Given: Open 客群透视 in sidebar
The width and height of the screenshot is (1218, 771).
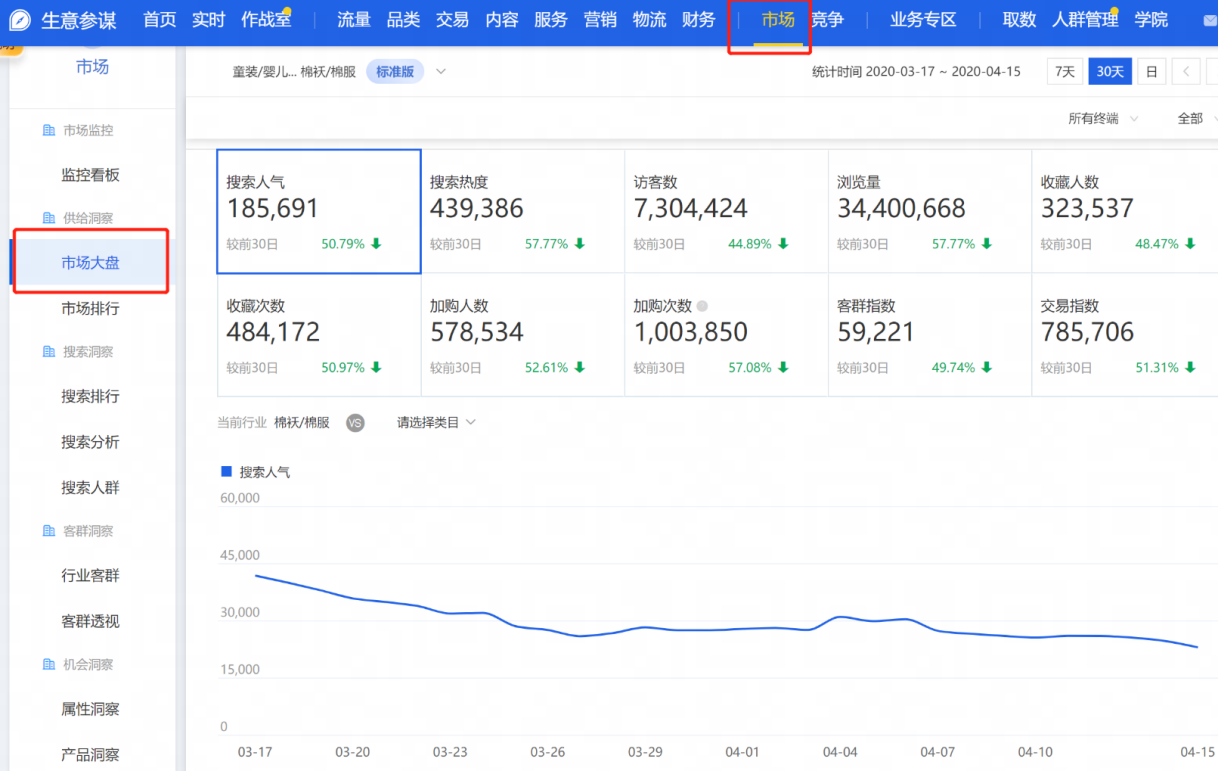Looking at the screenshot, I should (90, 622).
